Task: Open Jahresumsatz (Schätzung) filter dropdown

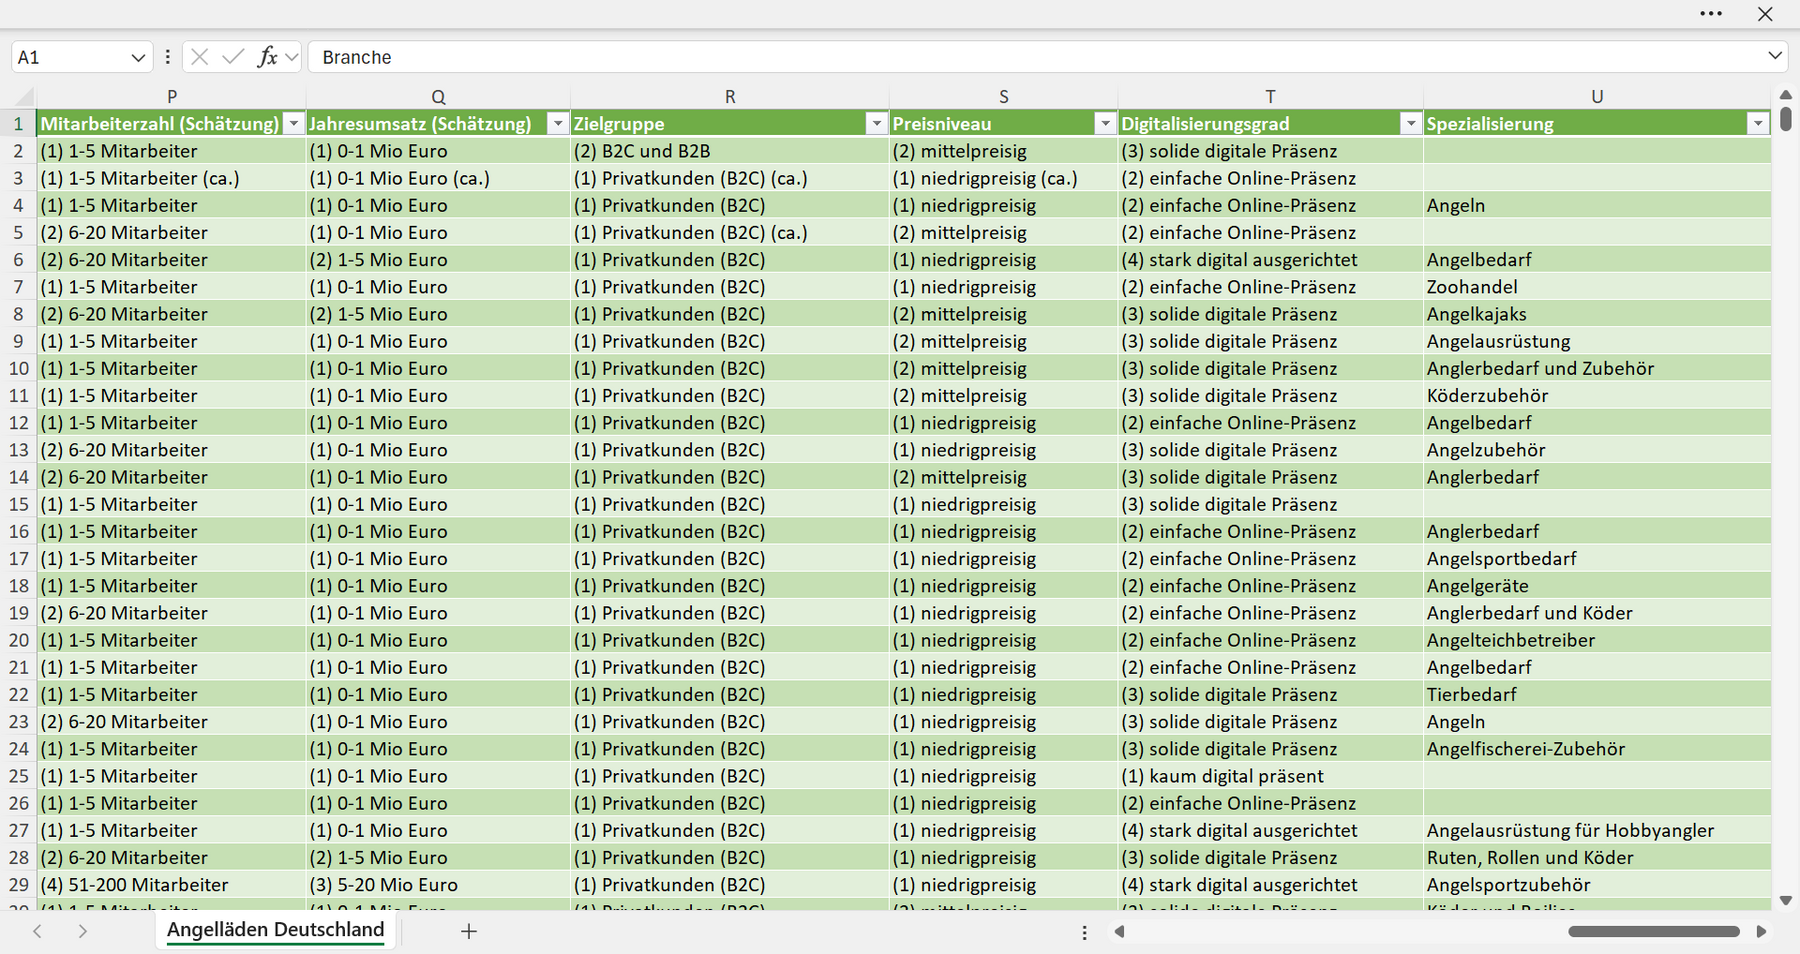Action: (558, 124)
